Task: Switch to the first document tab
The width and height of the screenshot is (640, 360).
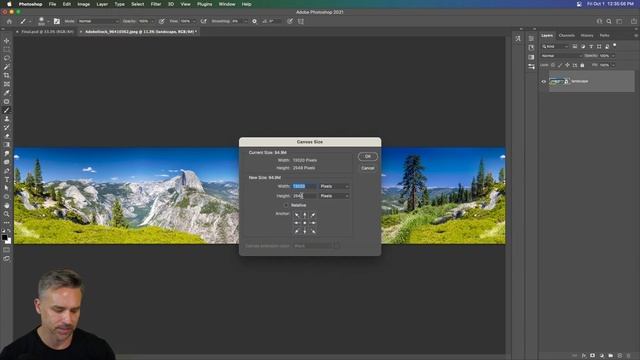Action: pos(47,31)
